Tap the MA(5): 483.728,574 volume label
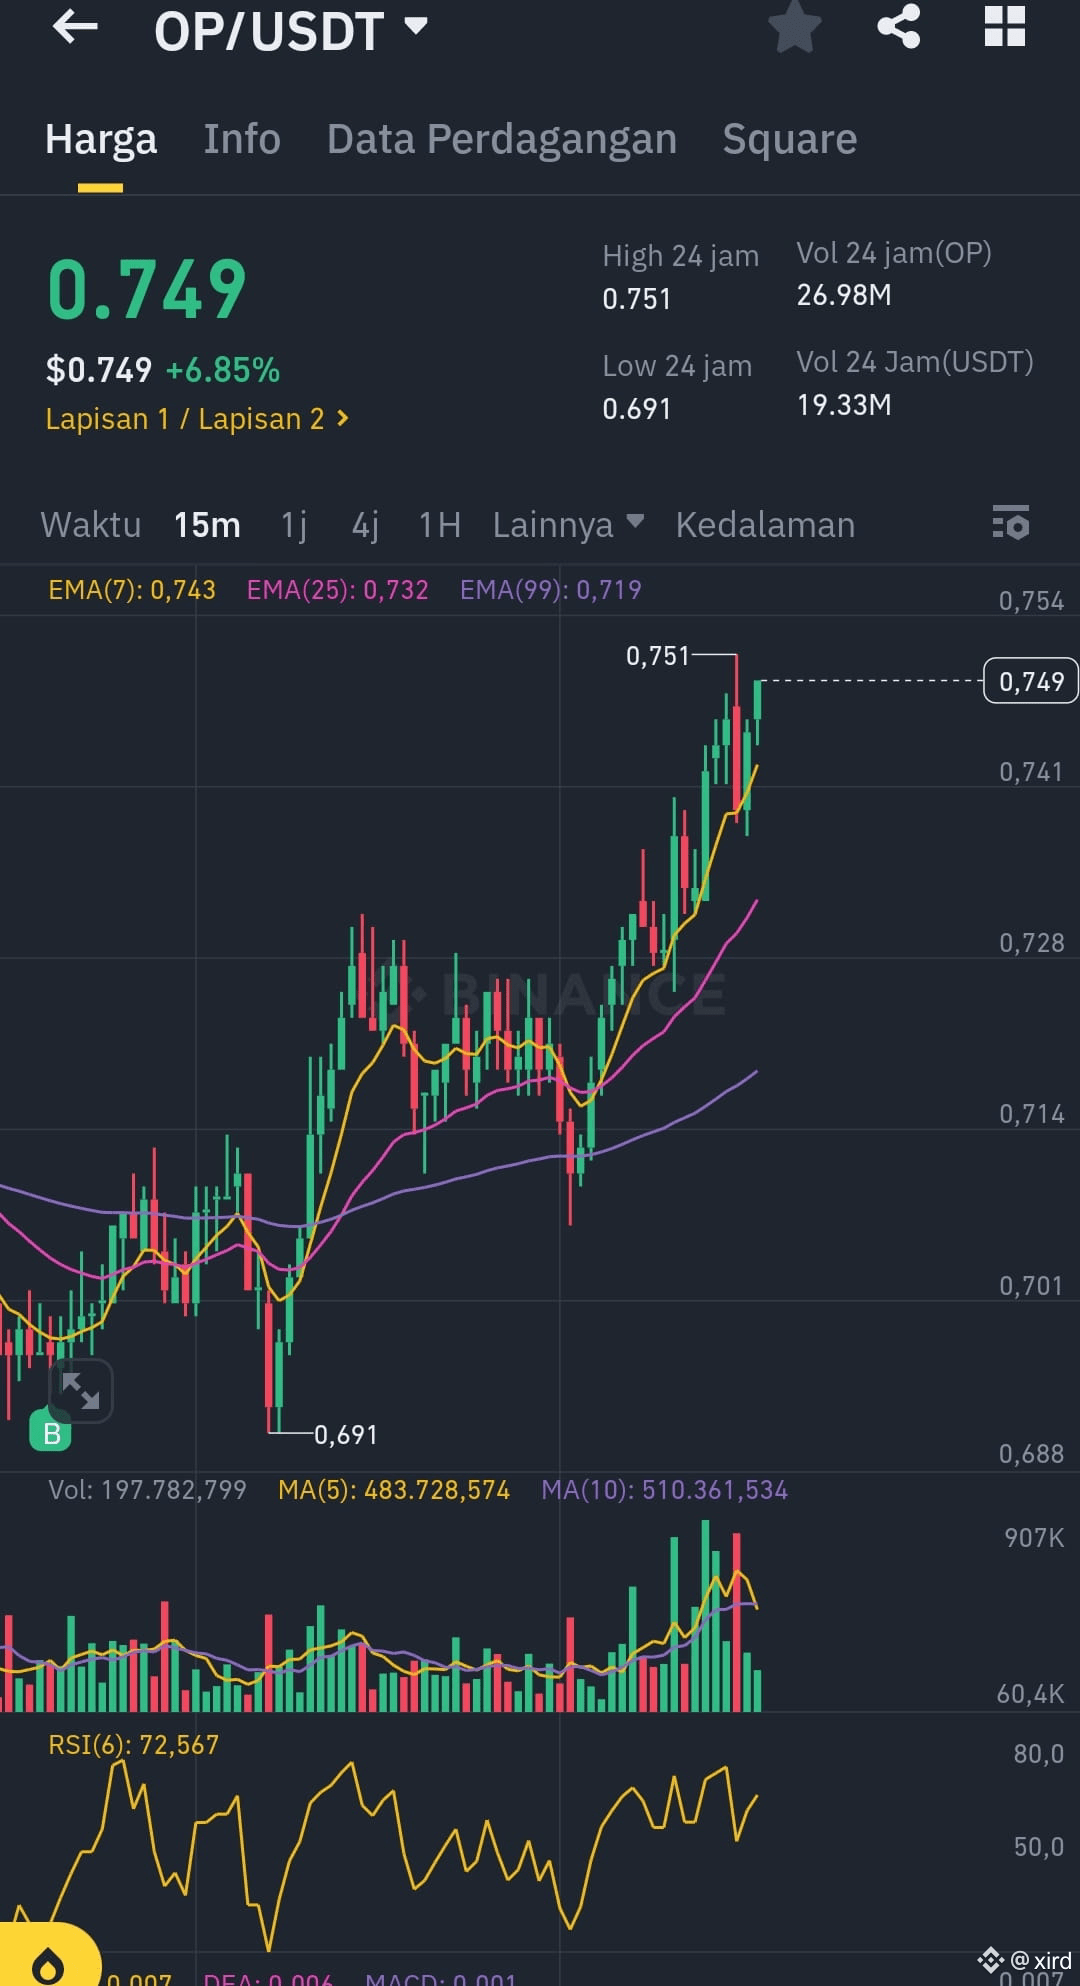 pyautogui.click(x=394, y=1490)
